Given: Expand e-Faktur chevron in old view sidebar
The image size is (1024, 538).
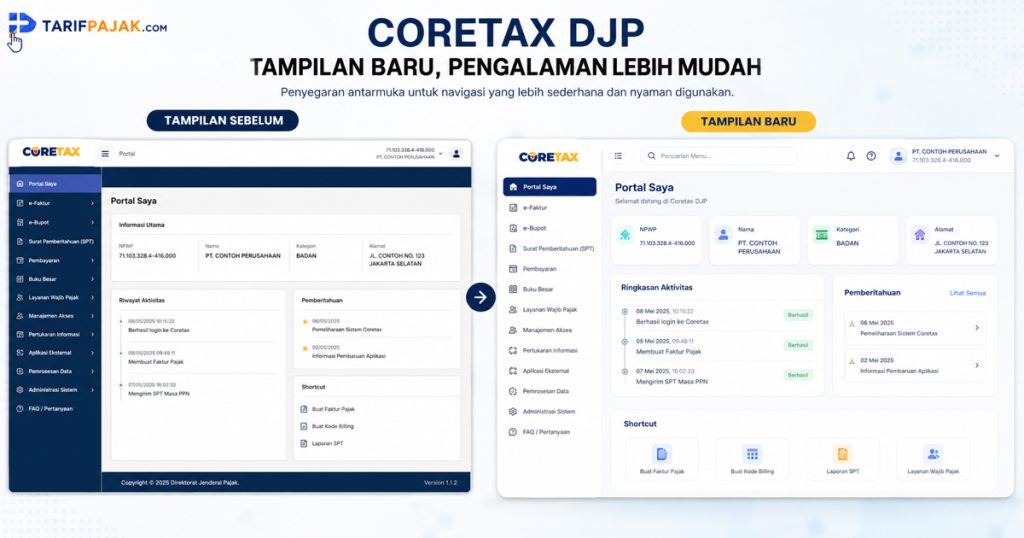Looking at the screenshot, I should (x=92, y=204).
